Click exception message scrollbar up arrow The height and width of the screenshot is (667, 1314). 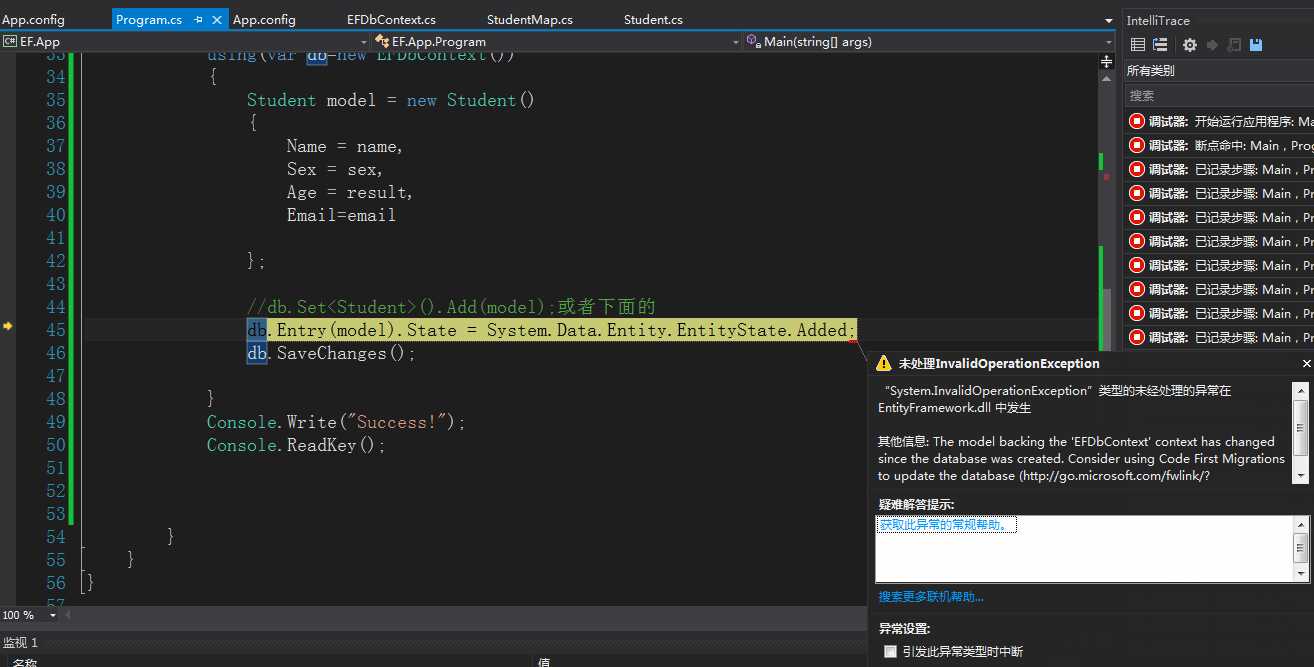[1301, 392]
